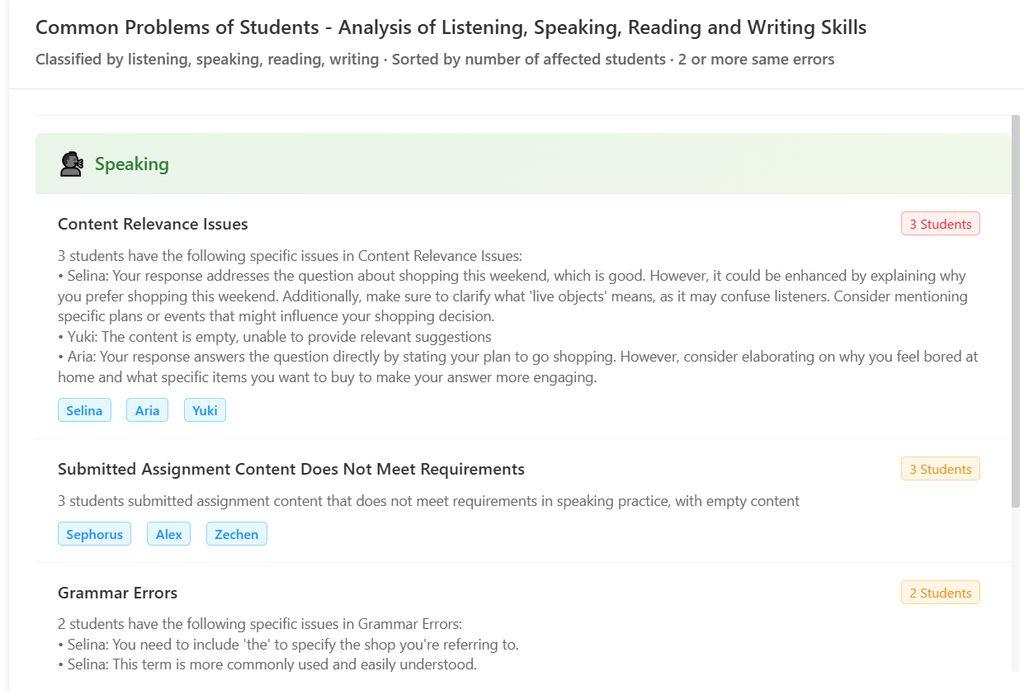
Task: Click the red 3 Students badge beside Content Relevance Issues
Action: coord(940,223)
